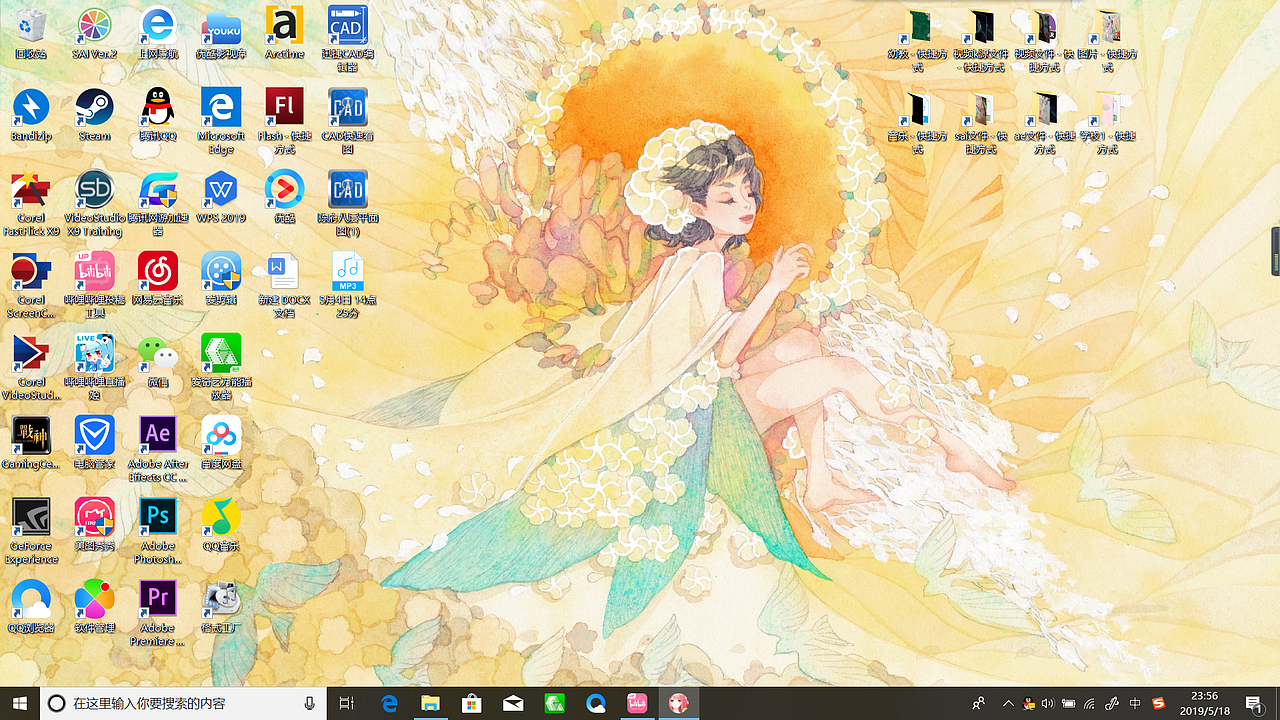1280x720 pixels.
Task: Open the Microsoft Edge desktop shortcut
Action: (221, 121)
